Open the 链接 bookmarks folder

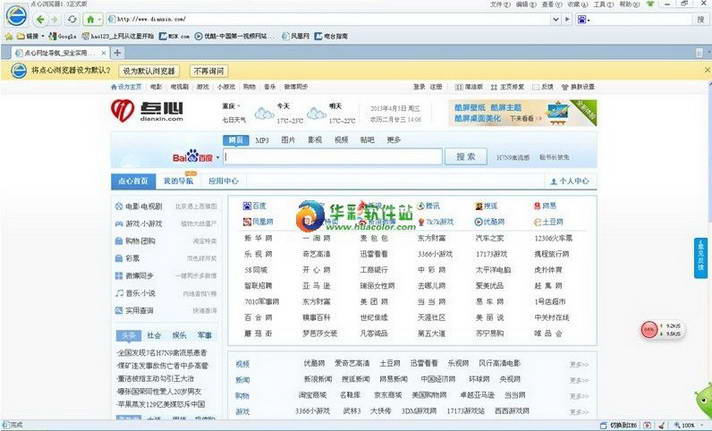coord(30,36)
